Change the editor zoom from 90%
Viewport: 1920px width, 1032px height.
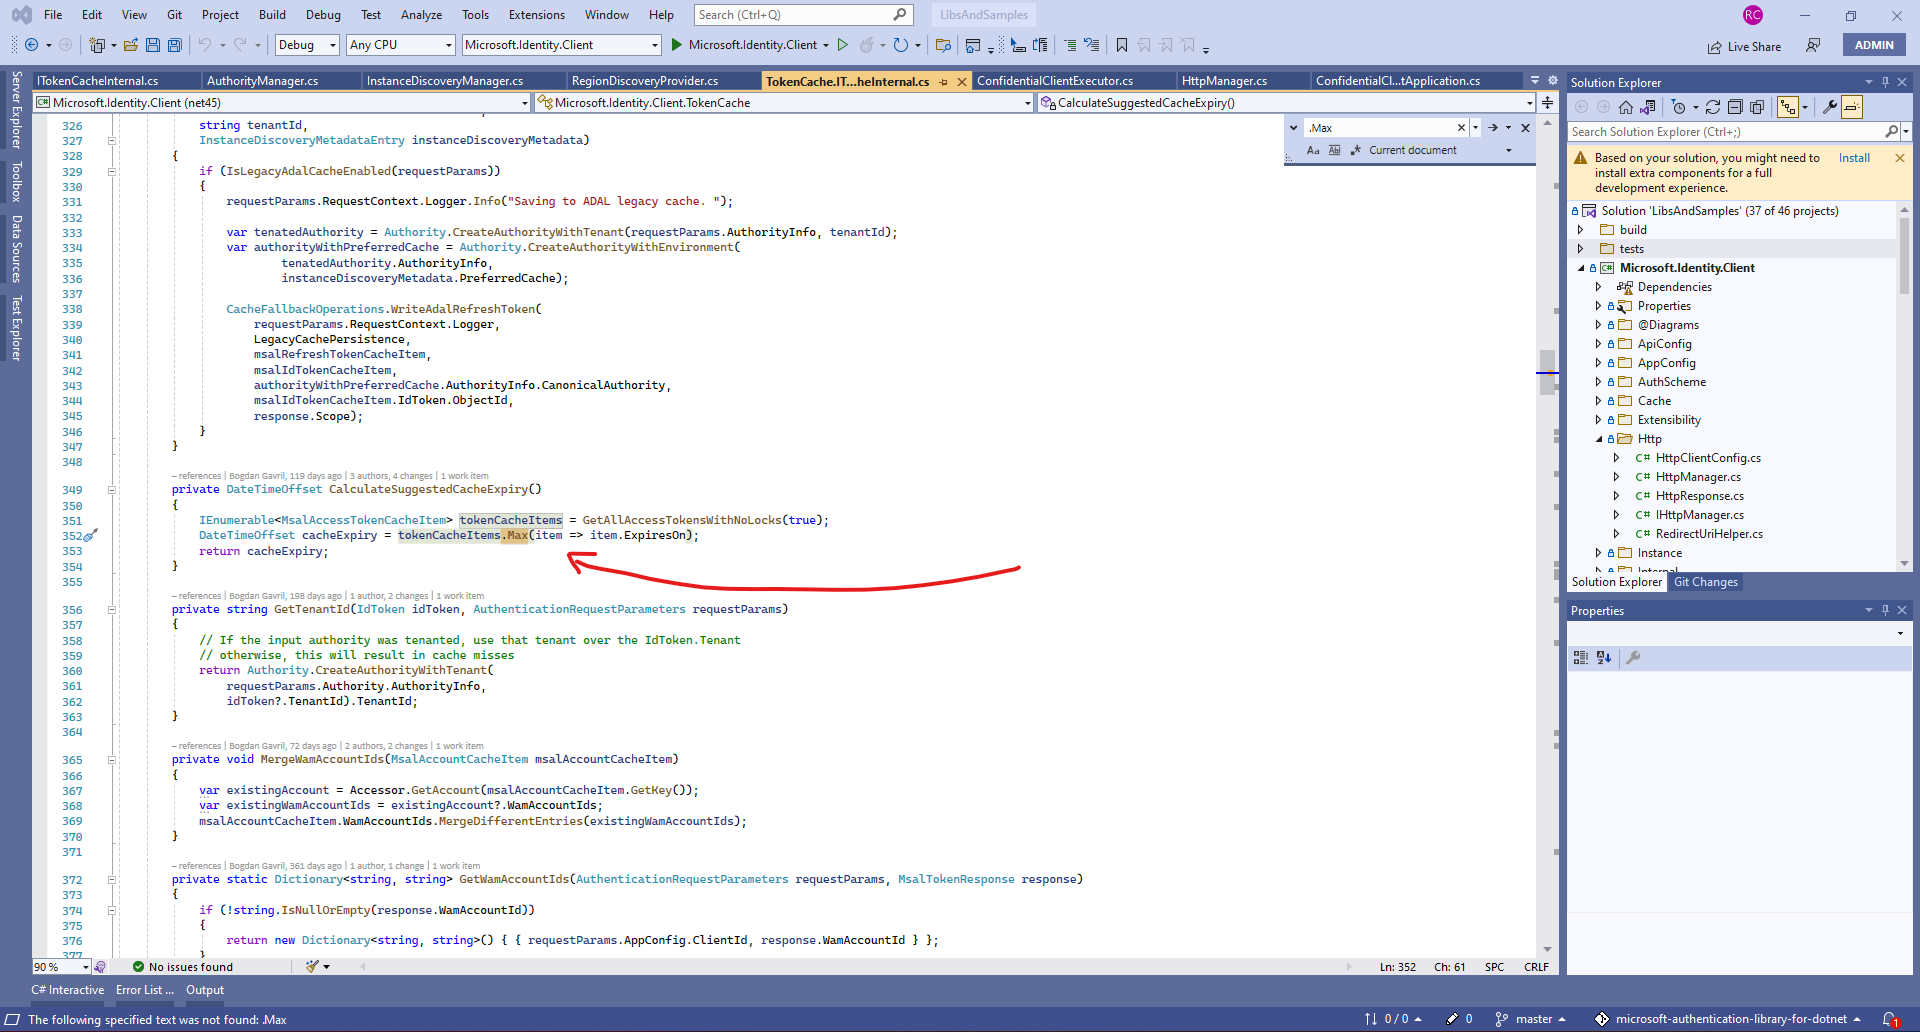click(60, 967)
